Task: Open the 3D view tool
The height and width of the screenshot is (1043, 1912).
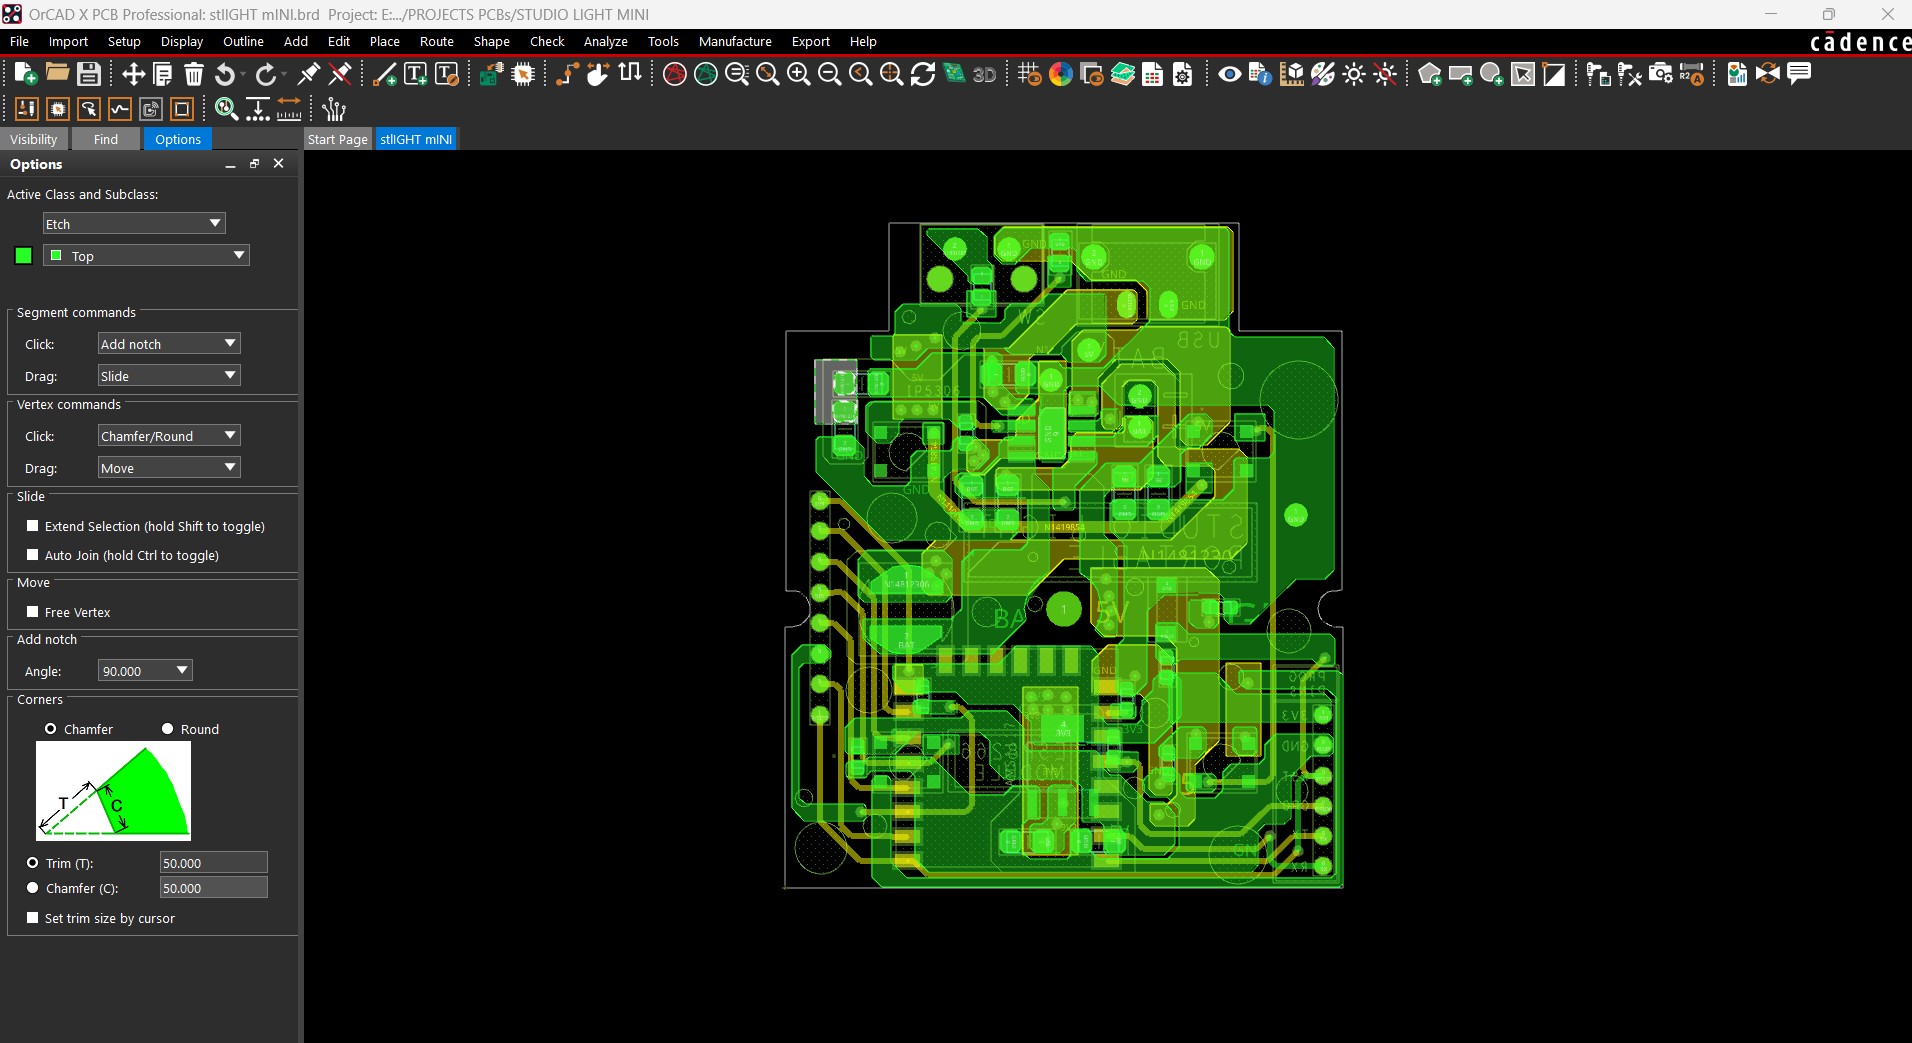Action: tap(984, 74)
